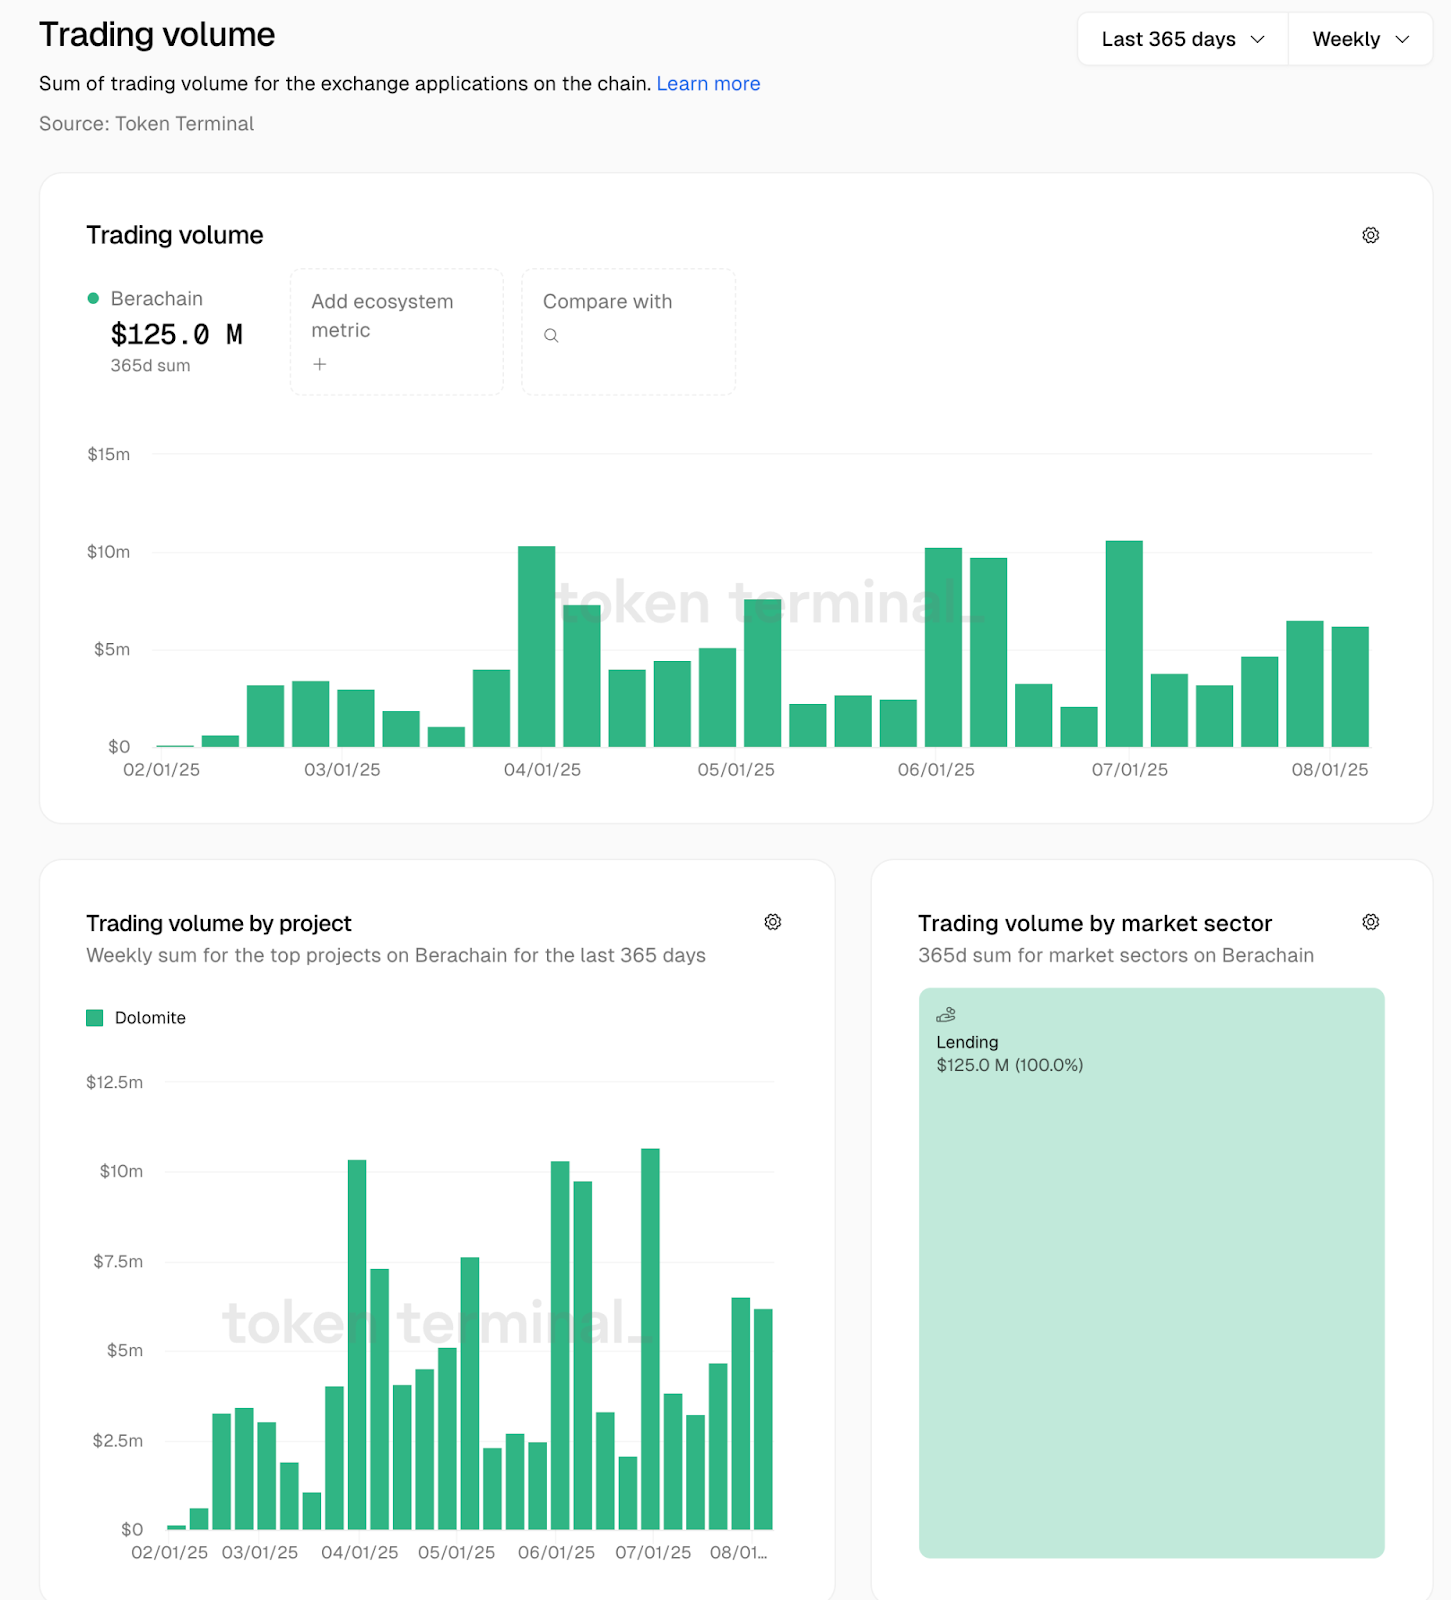Click the search icon under Compare with

551,336
